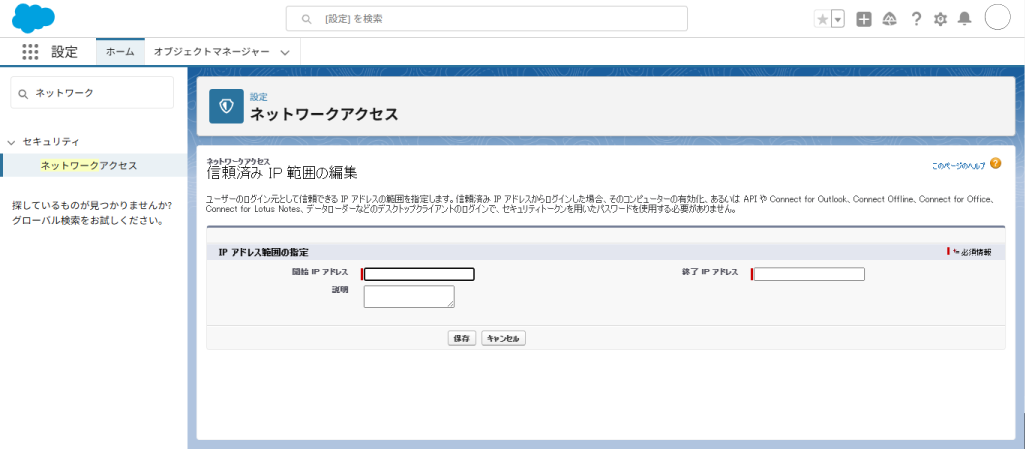Open the App Launcher grid icon
Screen dimensions: 1025x449
tap(30, 52)
